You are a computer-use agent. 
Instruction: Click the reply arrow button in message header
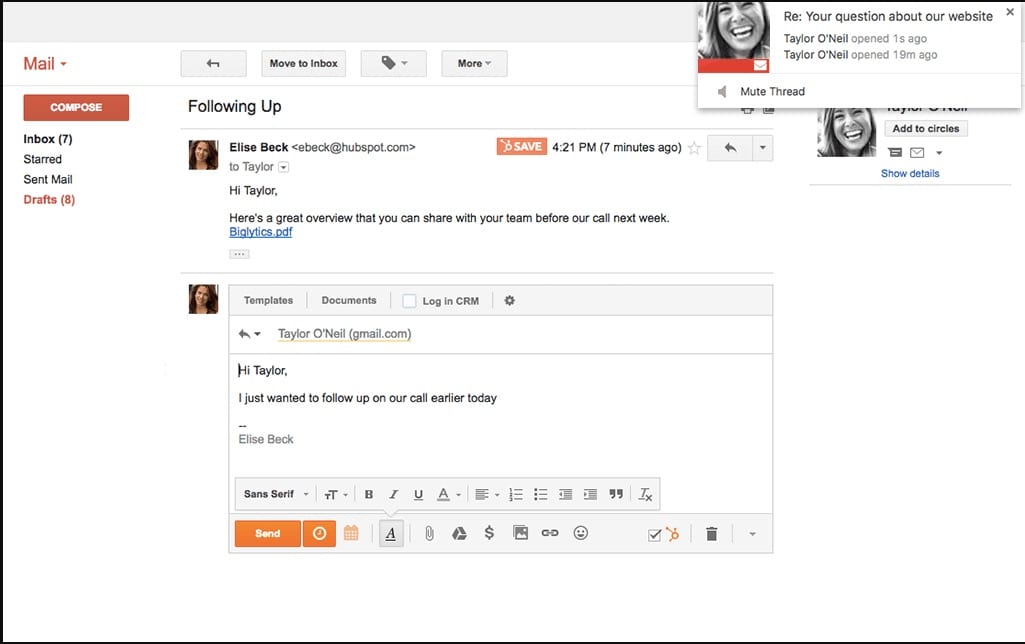pos(730,148)
